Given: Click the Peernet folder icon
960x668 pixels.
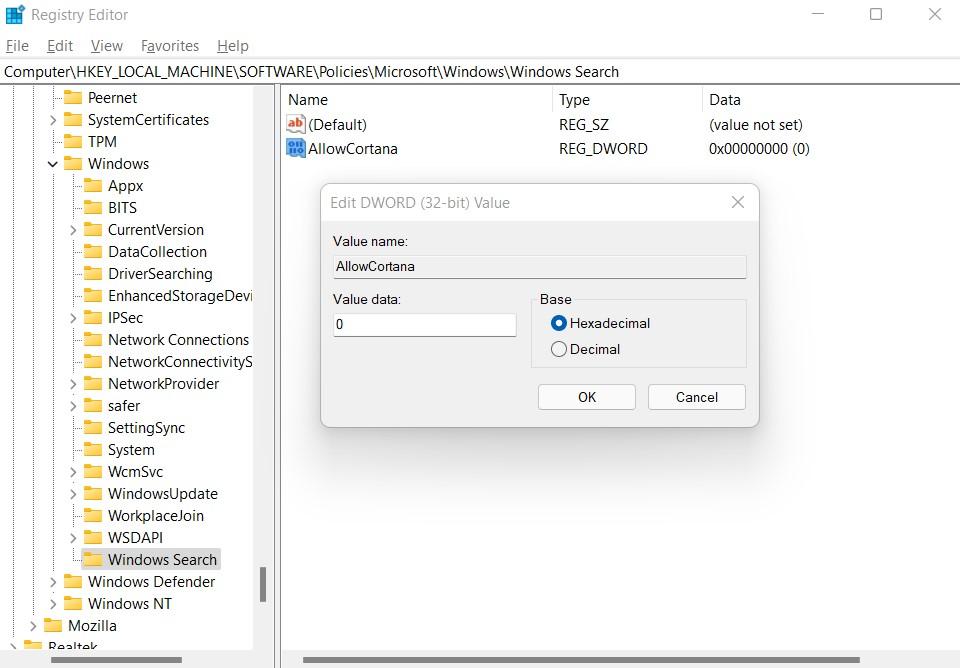Looking at the screenshot, I should click(73, 98).
